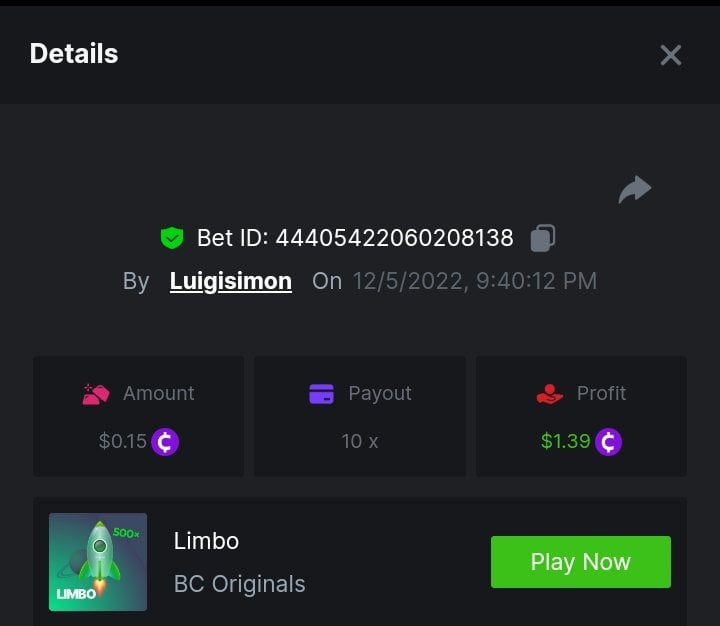The height and width of the screenshot is (626, 720).
Task: Close the Details dialog
Action: pos(671,55)
